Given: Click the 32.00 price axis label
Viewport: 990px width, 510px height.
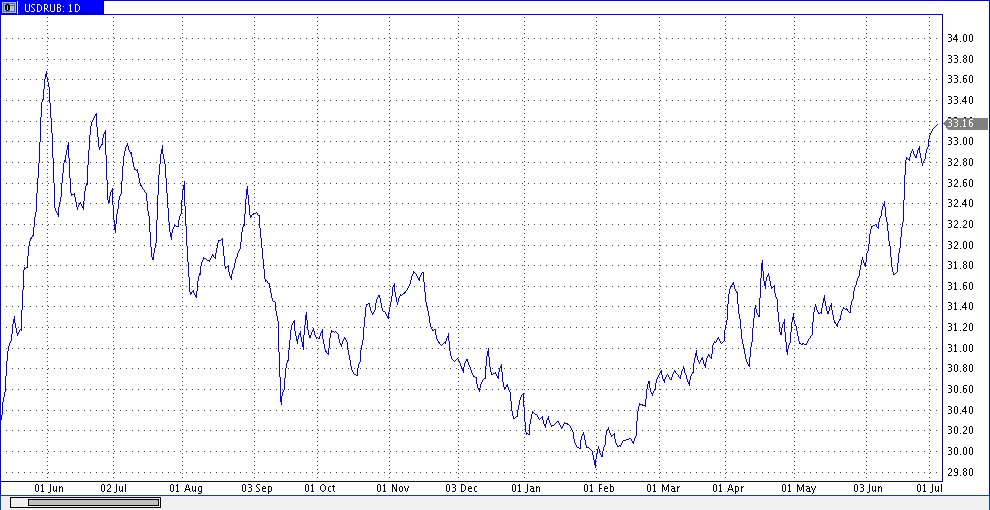Looking at the screenshot, I should [960, 245].
